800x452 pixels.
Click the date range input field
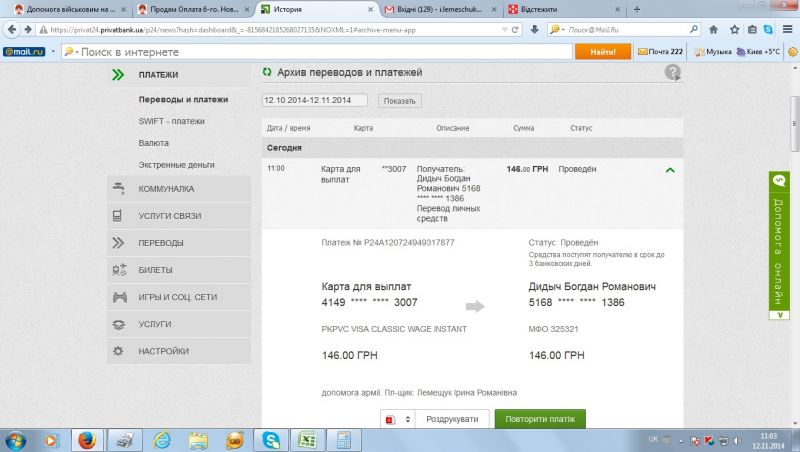[314, 100]
